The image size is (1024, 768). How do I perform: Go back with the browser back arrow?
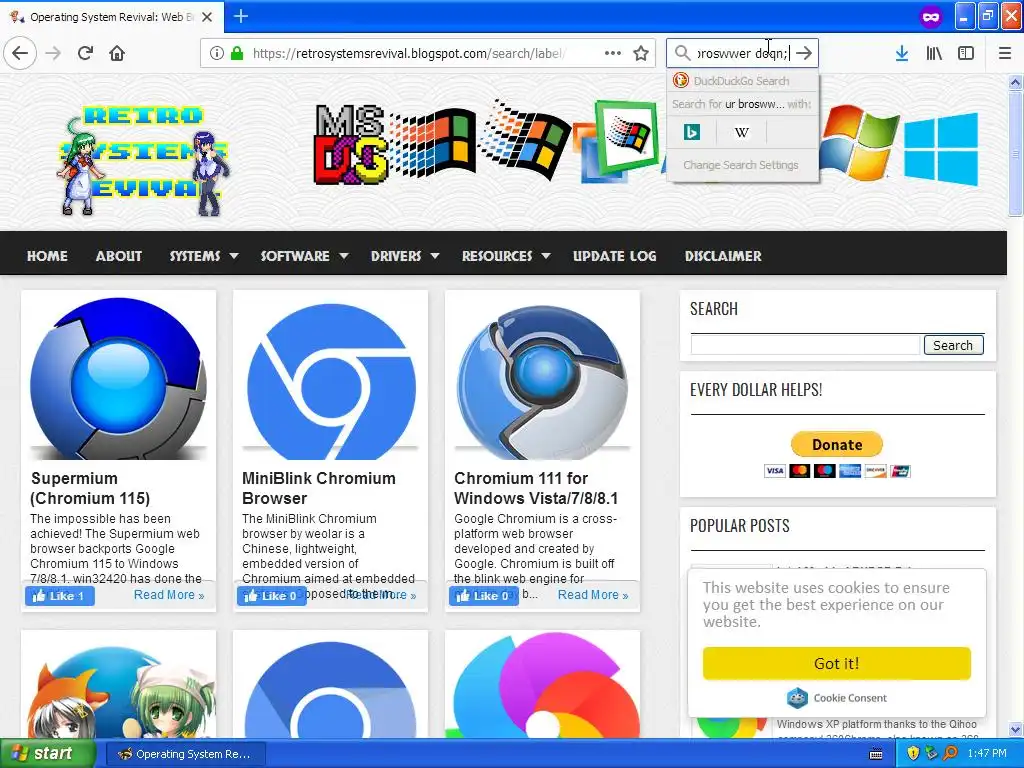[x=20, y=53]
